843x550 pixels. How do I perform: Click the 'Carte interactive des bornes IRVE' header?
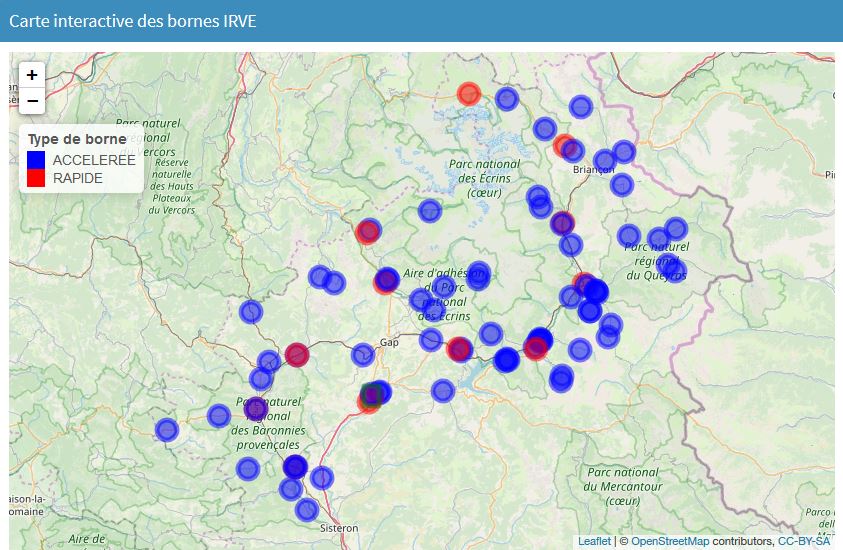(x=132, y=21)
